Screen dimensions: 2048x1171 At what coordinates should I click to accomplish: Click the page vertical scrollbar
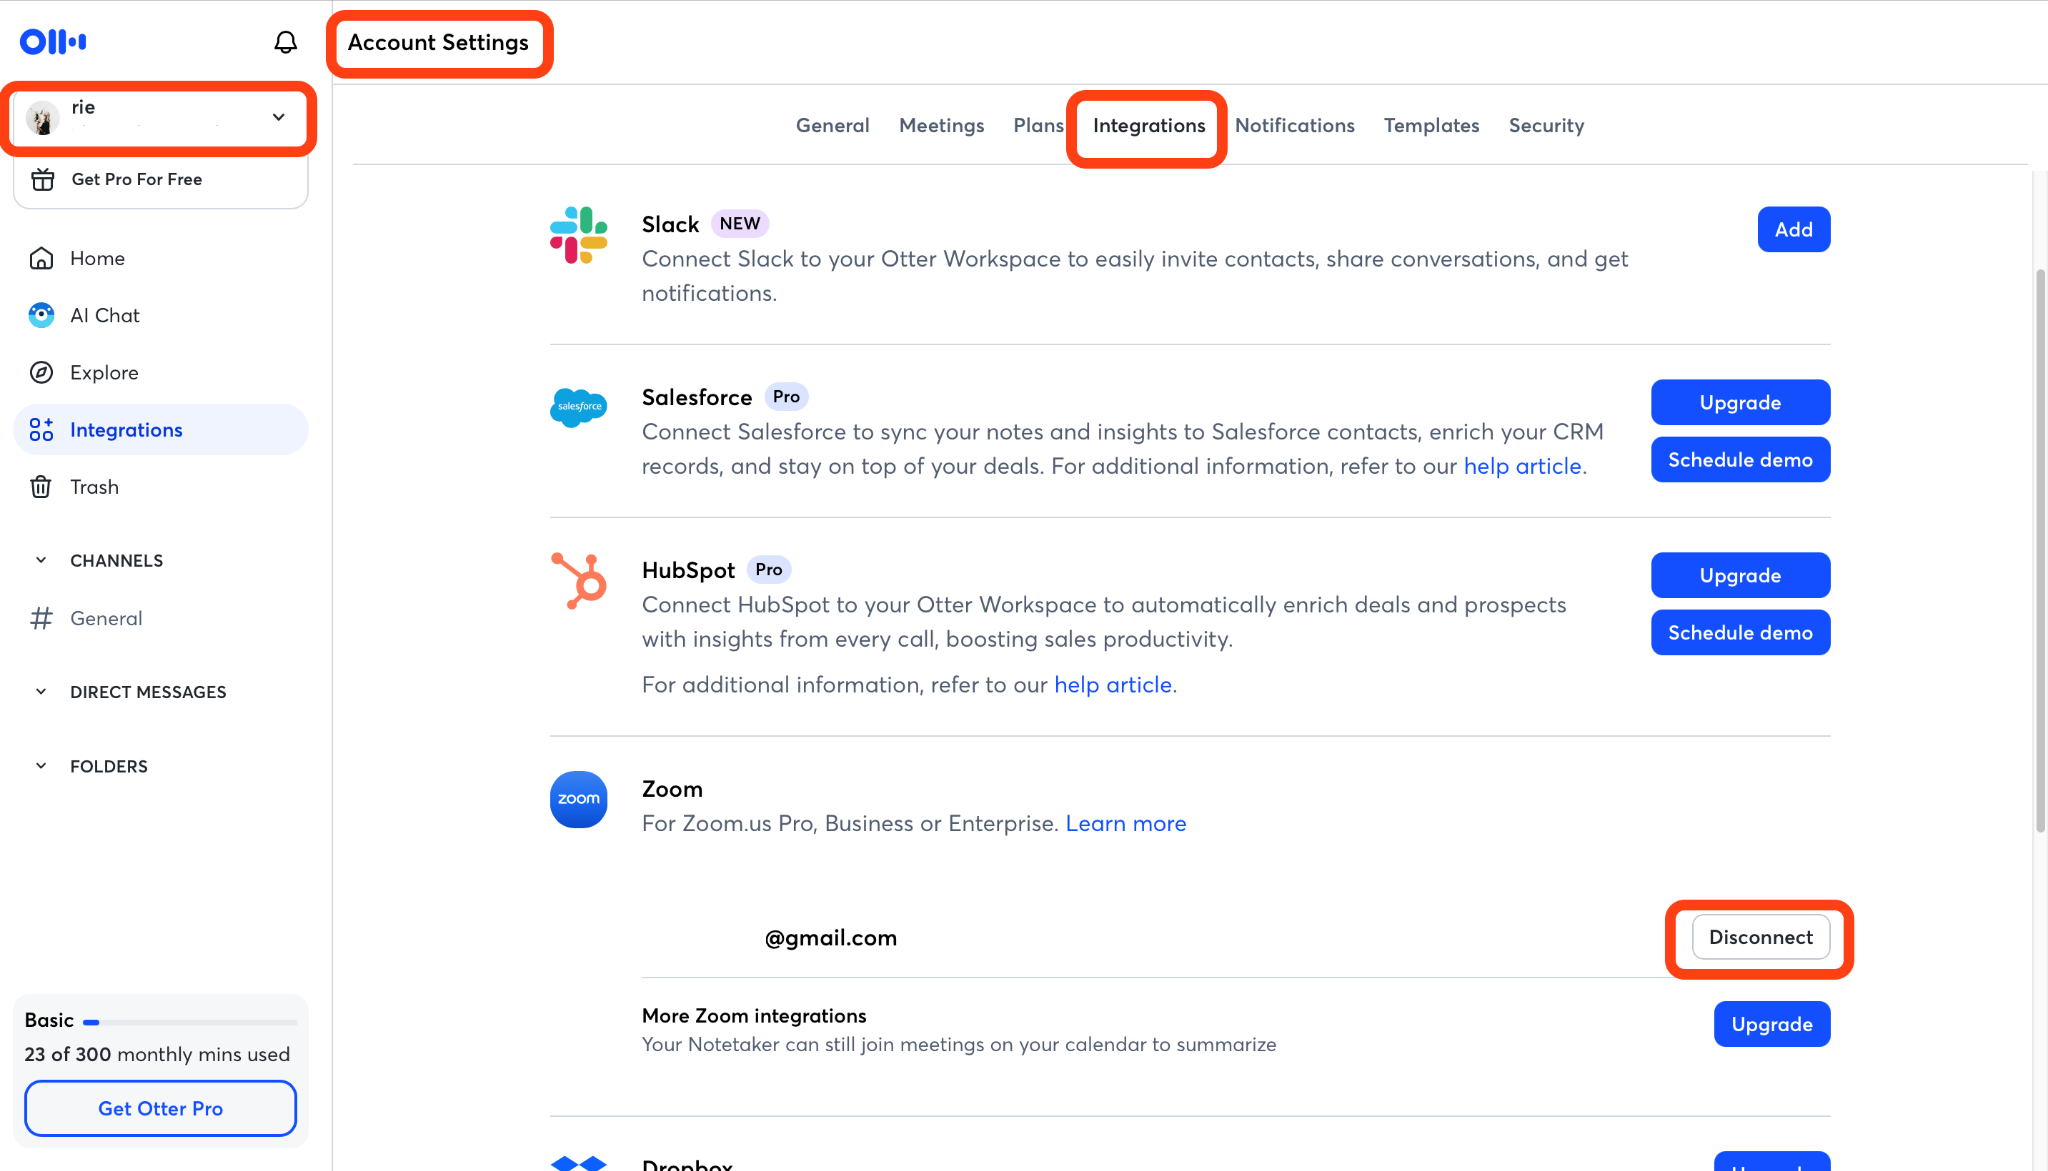click(2040, 550)
